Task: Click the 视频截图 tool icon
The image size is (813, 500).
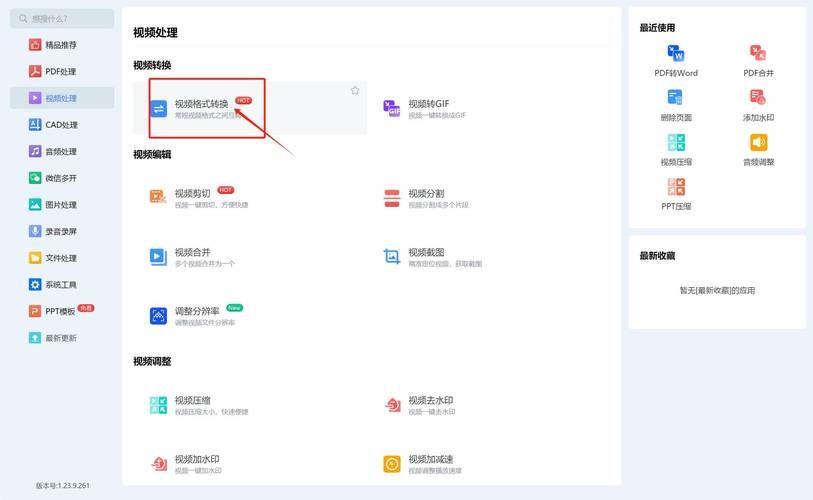Action: click(392, 257)
